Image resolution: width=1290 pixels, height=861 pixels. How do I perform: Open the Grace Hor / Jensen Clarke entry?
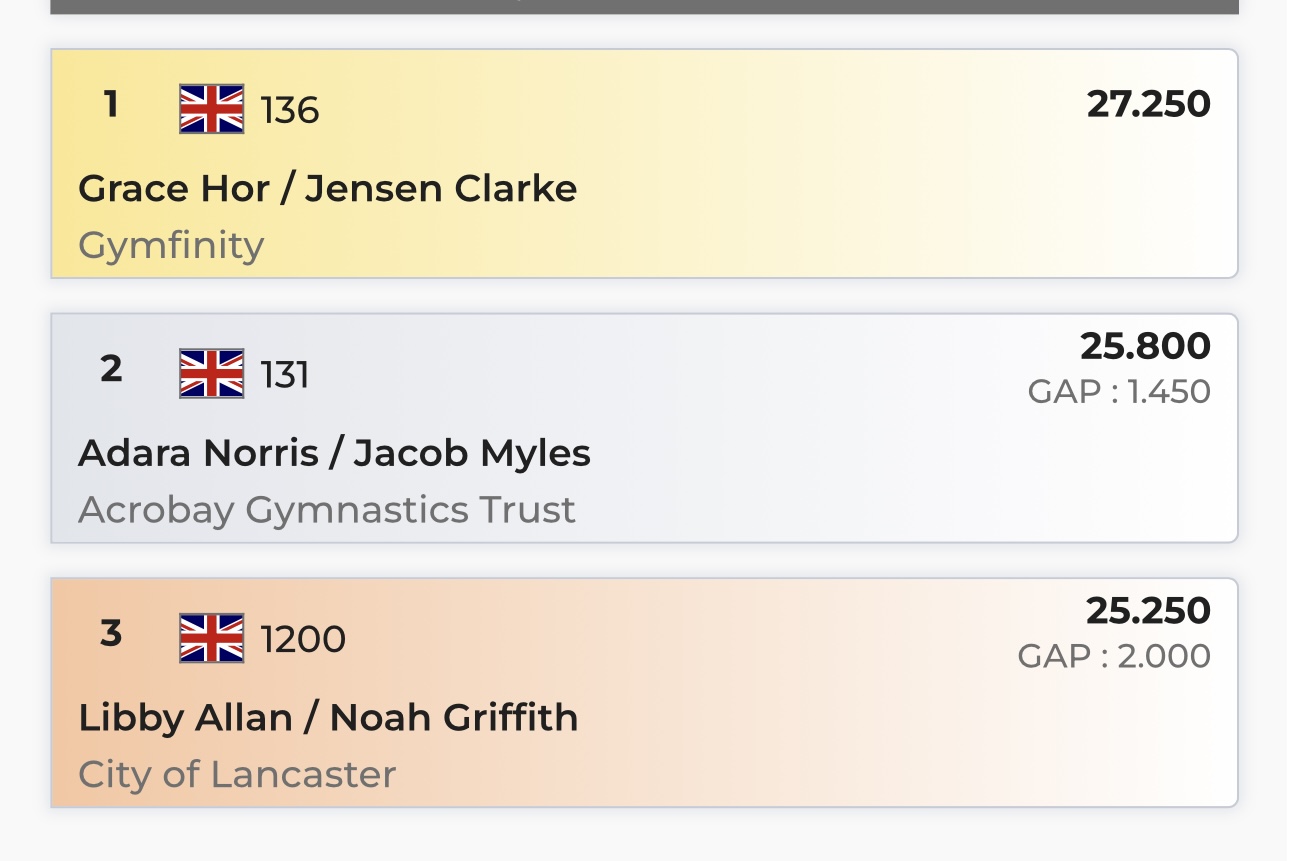[x=327, y=188]
